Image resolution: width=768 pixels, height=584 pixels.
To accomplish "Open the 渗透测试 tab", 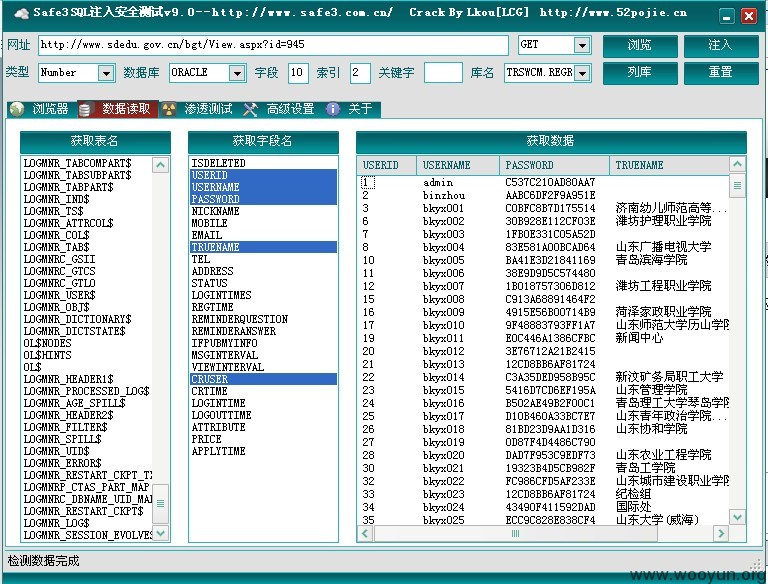I will tap(199, 109).
